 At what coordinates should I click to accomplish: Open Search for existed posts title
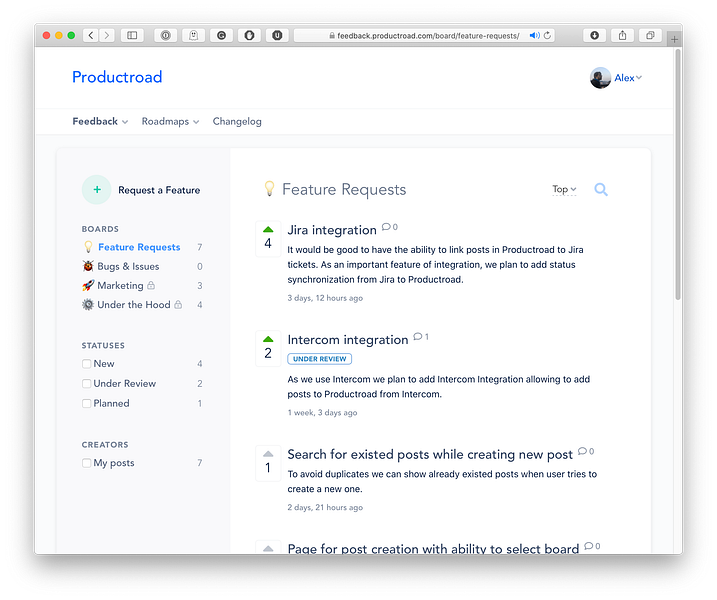coord(430,454)
